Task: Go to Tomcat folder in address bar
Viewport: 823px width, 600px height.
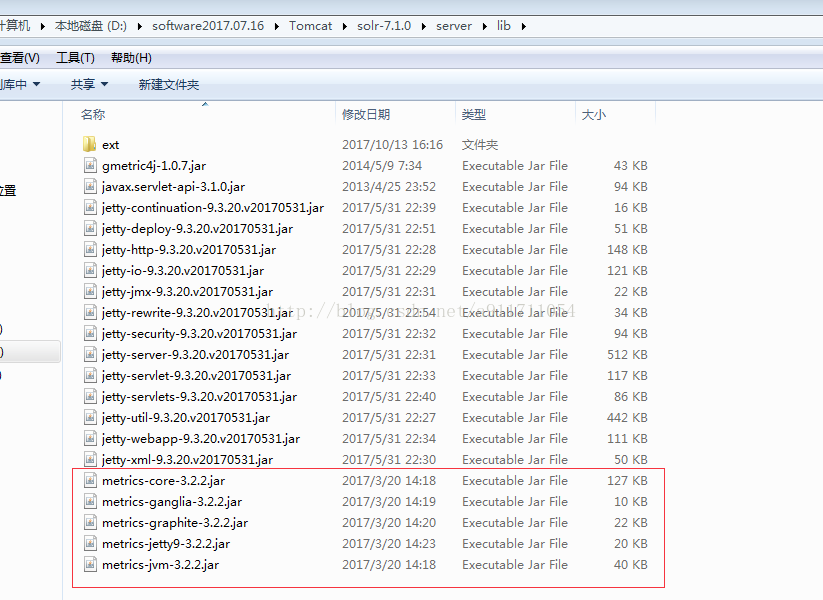Action: click(310, 26)
